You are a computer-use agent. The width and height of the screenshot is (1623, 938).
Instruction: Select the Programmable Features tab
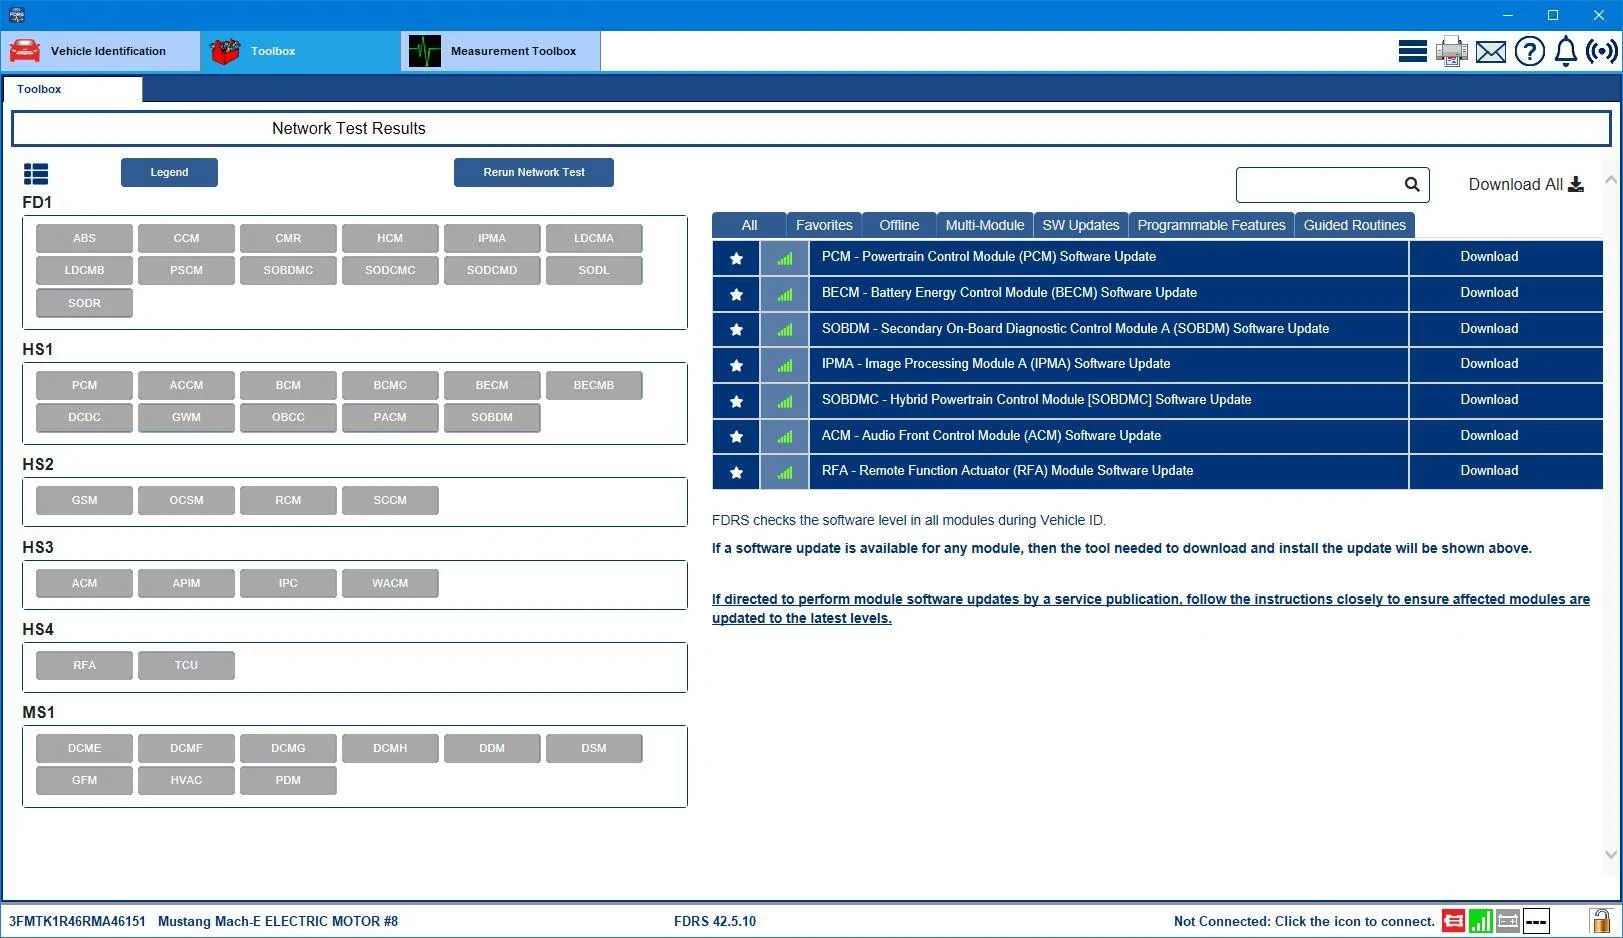pyautogui.click(x=1211, y=225)
